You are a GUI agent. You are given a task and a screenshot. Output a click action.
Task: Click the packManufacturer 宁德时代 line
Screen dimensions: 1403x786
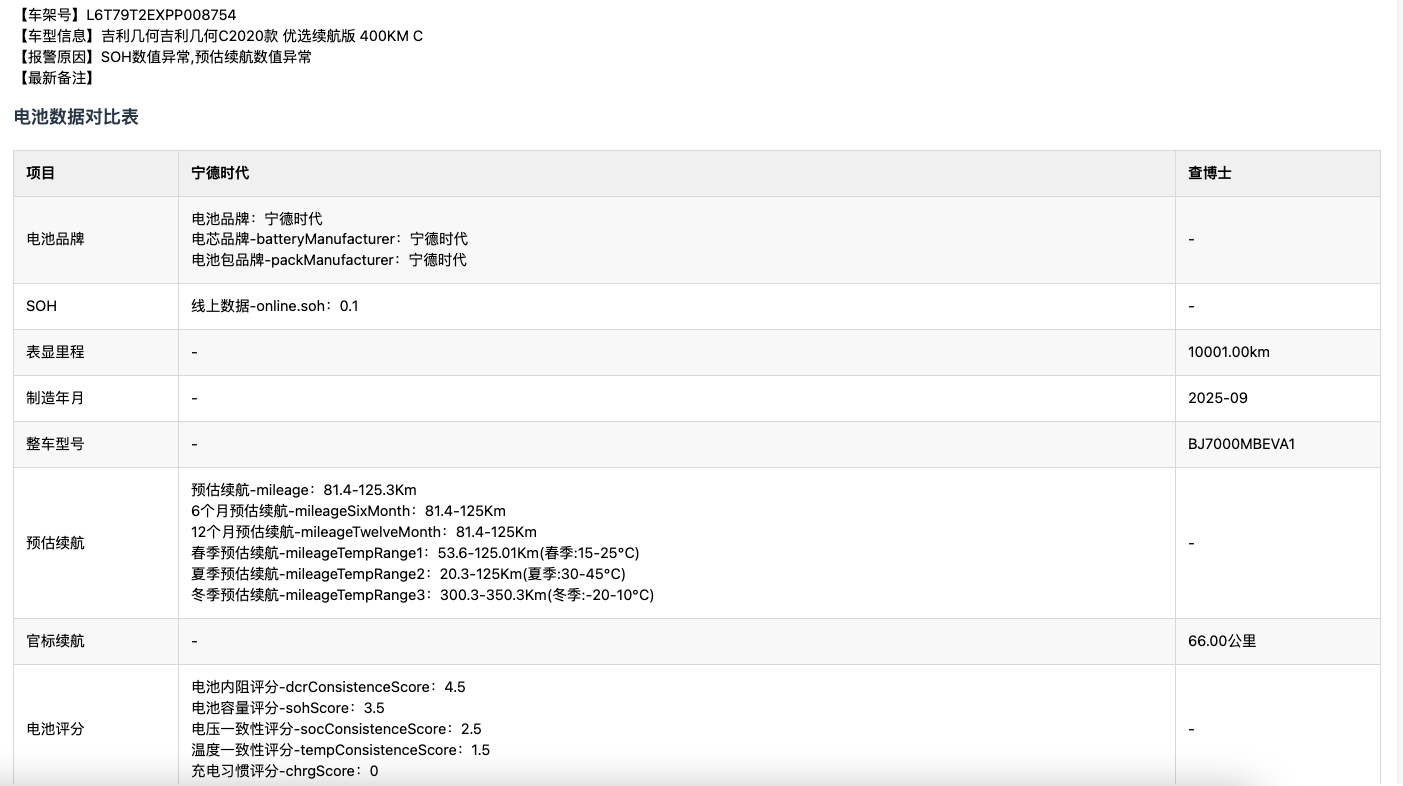(328, 261)
